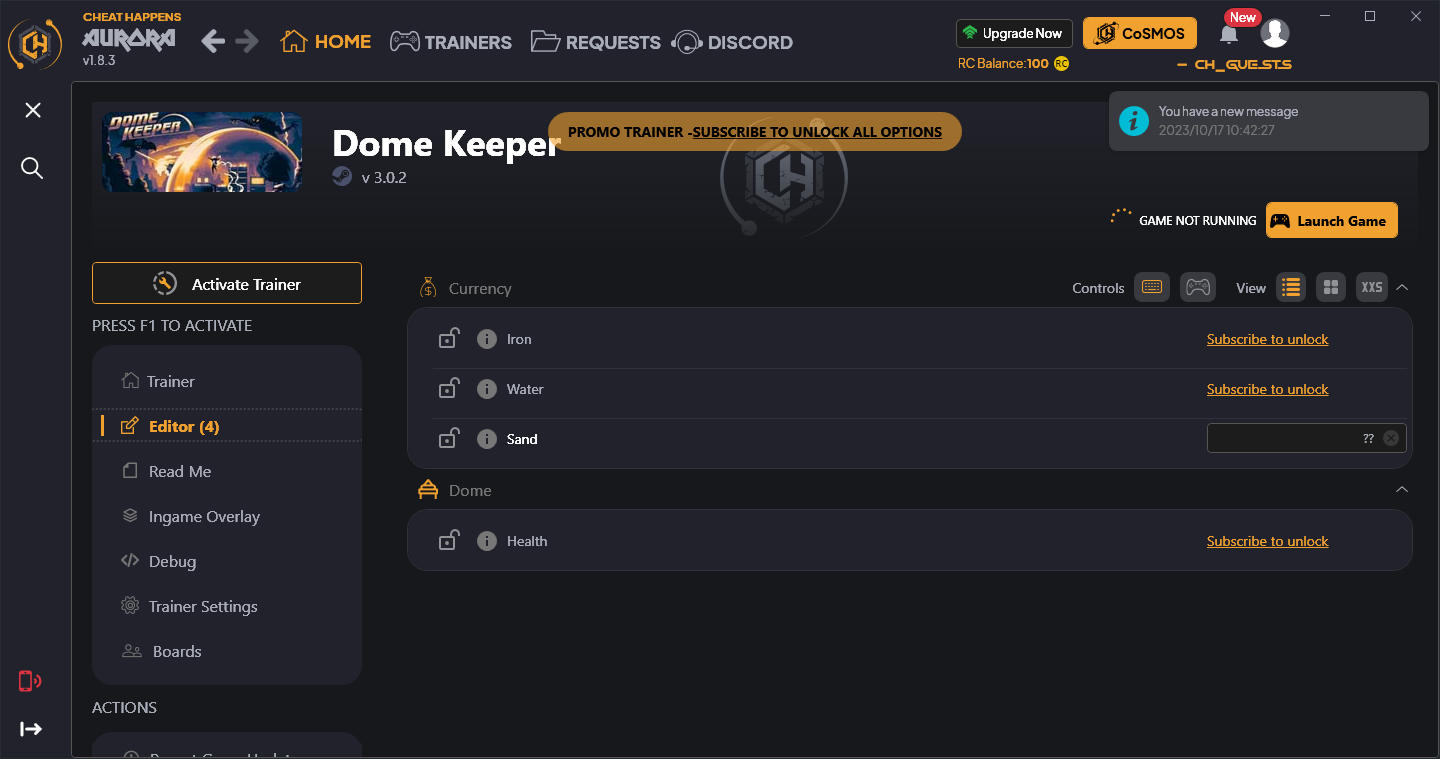Open notifications bell icon

coord(1229,34)
